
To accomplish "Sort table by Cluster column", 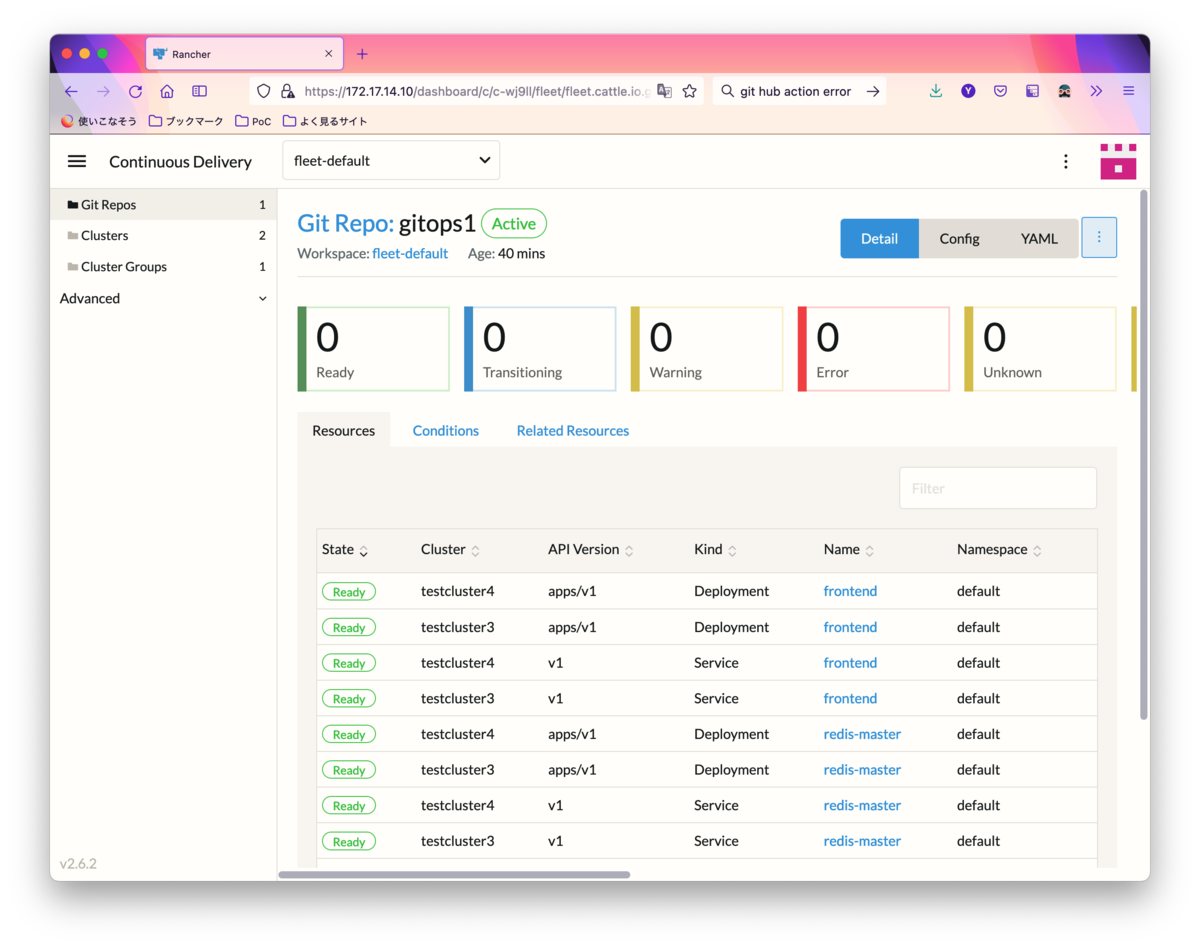I will pos(450,550).
